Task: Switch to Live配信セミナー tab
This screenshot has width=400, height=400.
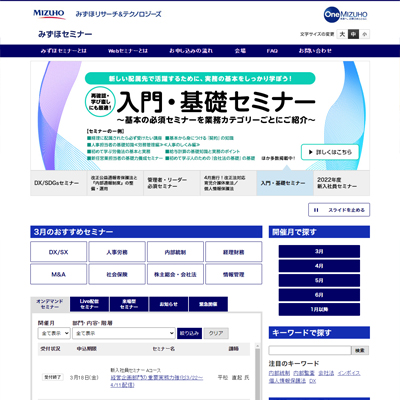Action: tap(89, 304)
